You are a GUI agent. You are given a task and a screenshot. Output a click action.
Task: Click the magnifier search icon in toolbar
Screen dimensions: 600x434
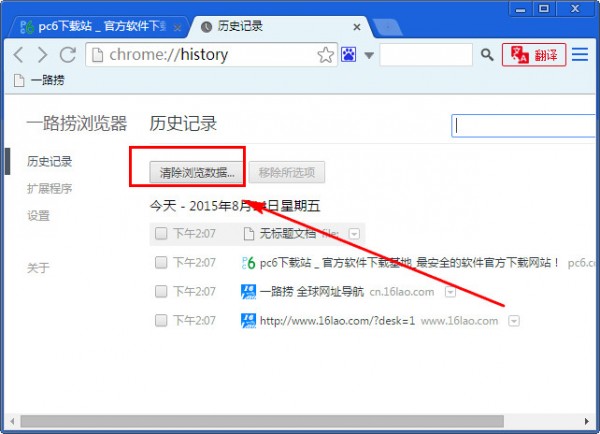tap(487, 55)
